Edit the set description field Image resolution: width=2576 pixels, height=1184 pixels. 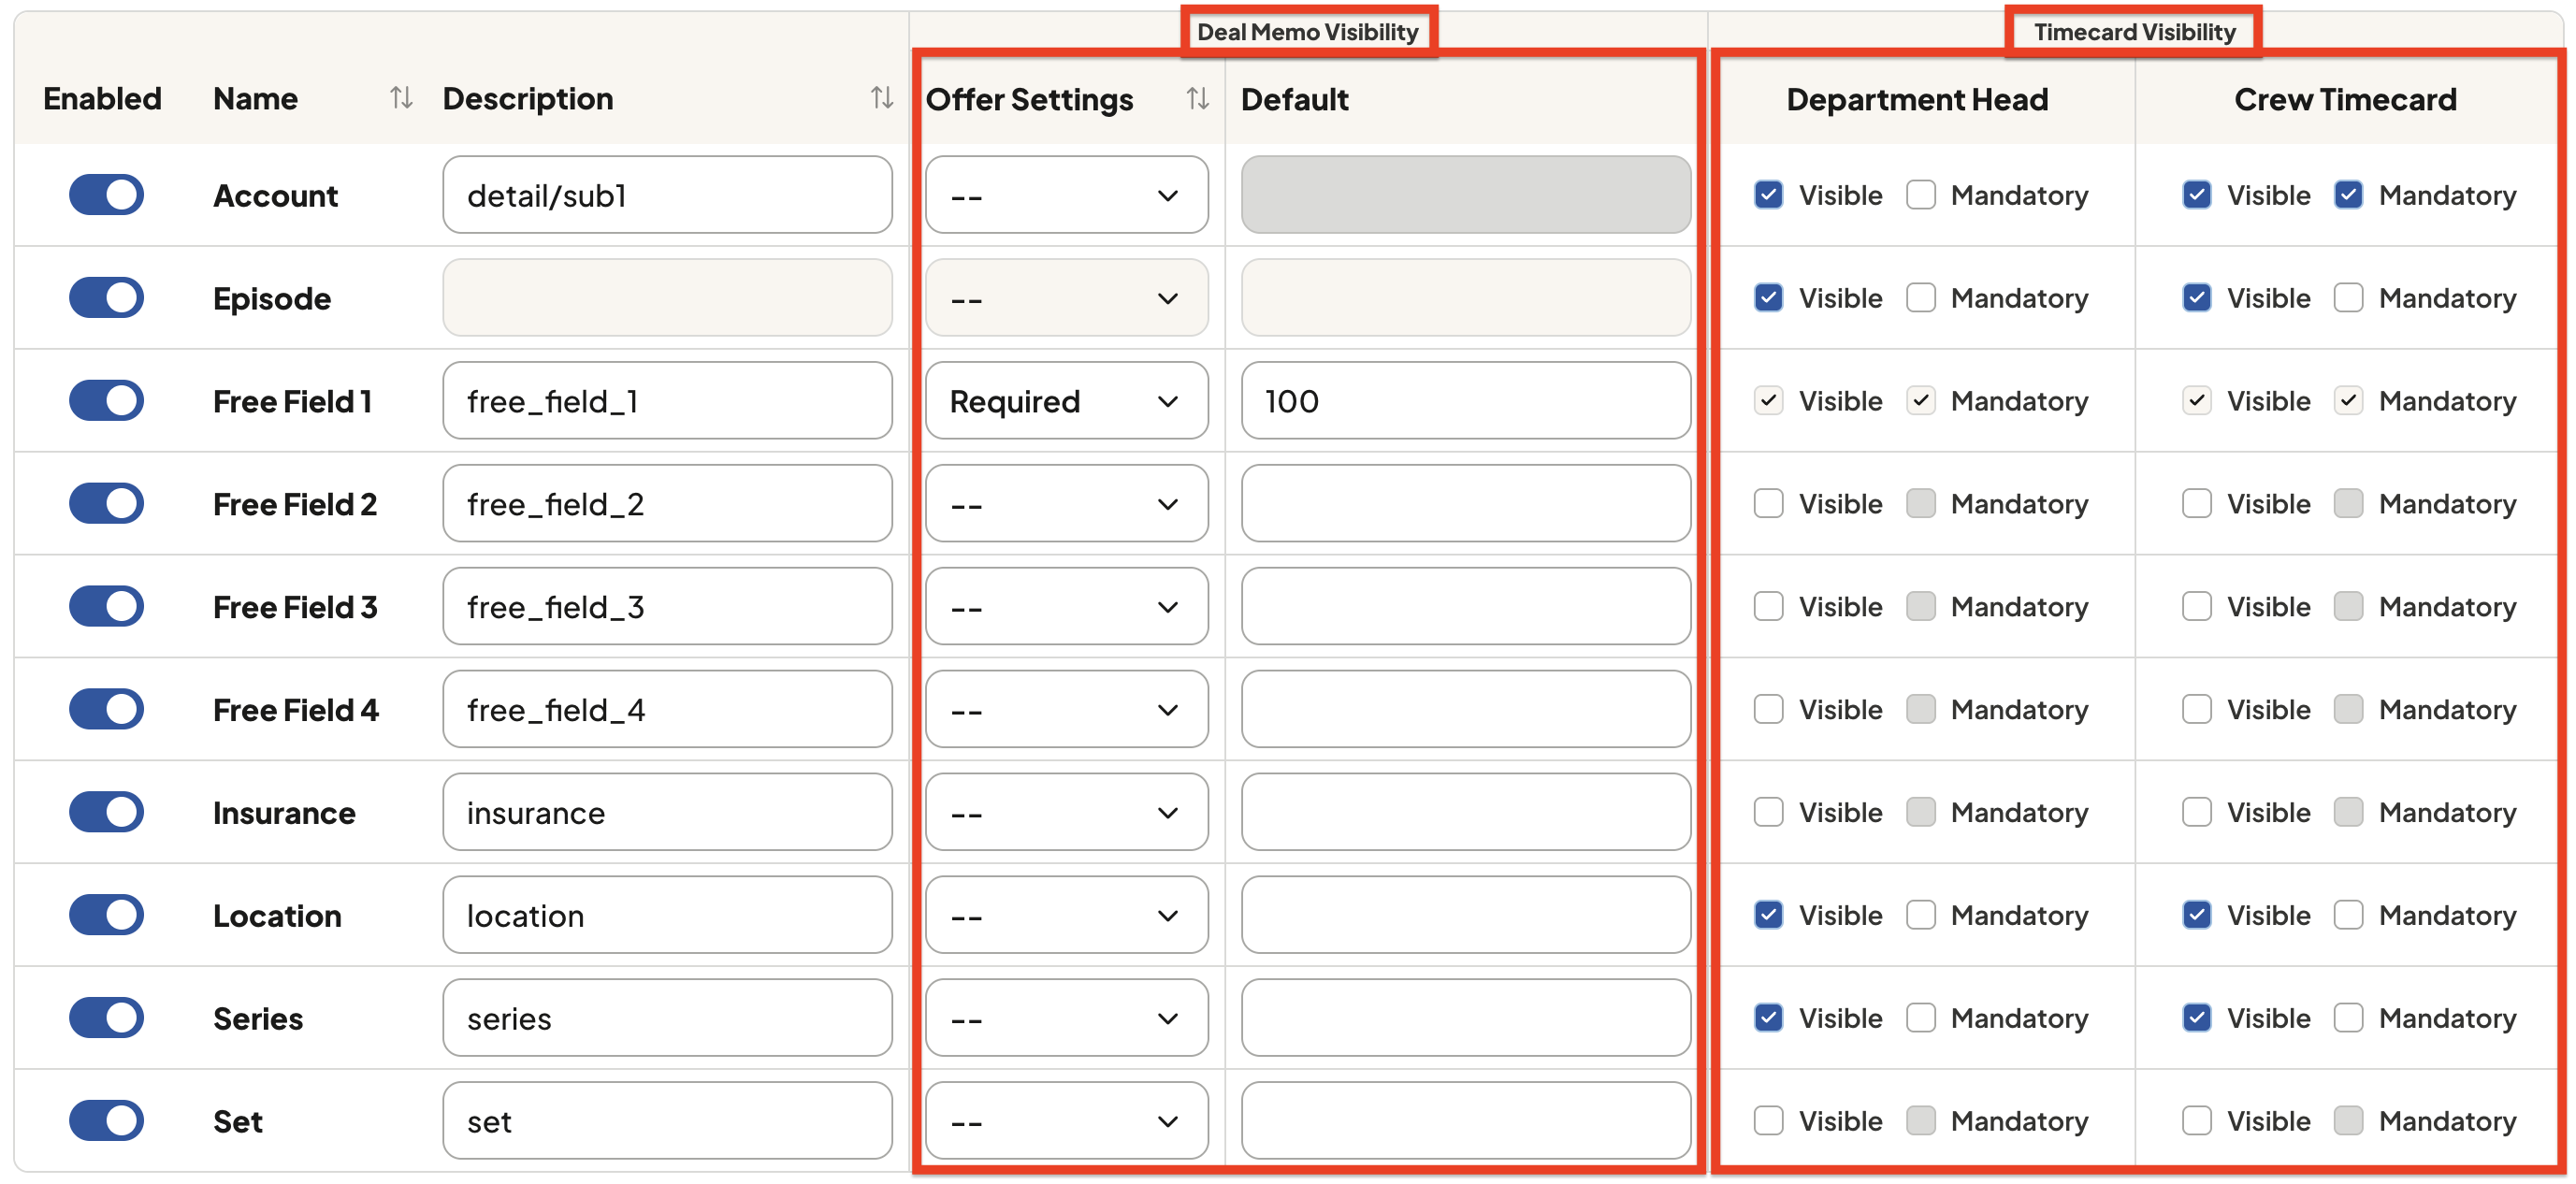click(667, 1121)
